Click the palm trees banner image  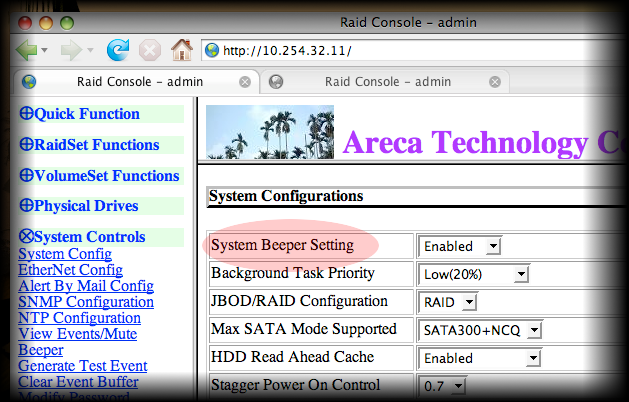[270, 132]
